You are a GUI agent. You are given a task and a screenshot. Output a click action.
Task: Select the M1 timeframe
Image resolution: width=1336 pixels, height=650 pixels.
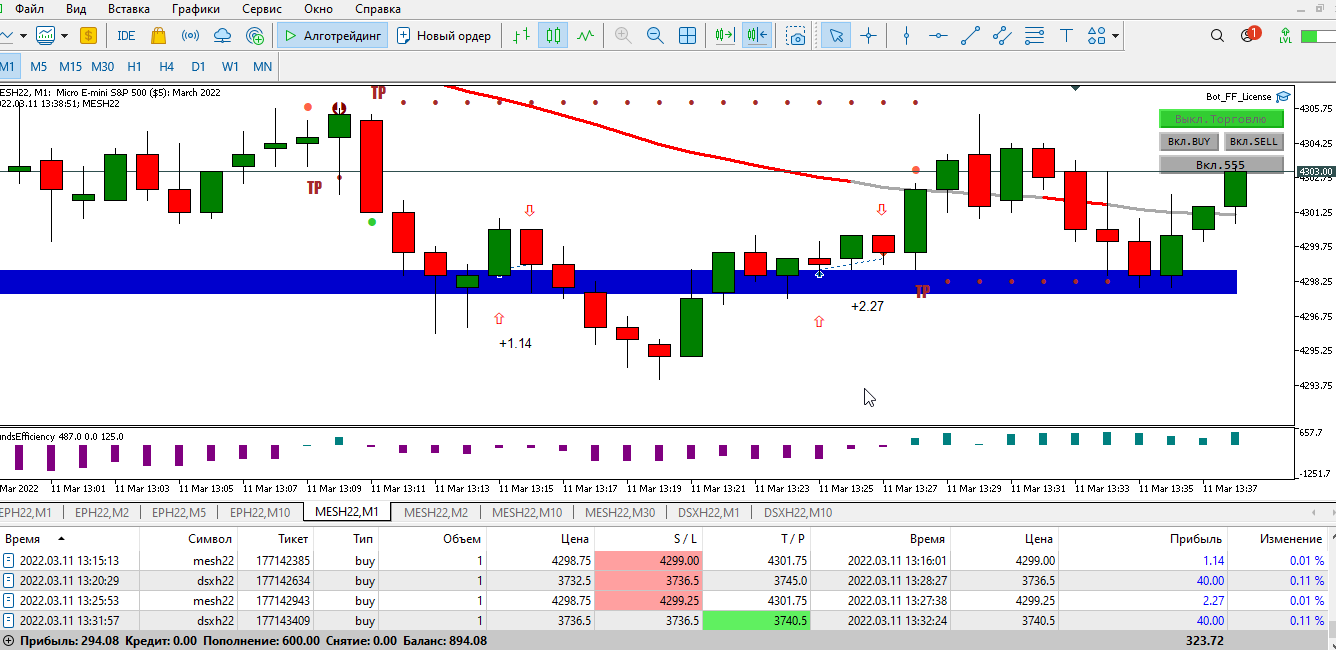pyautogui.click(x=8, y=67)
